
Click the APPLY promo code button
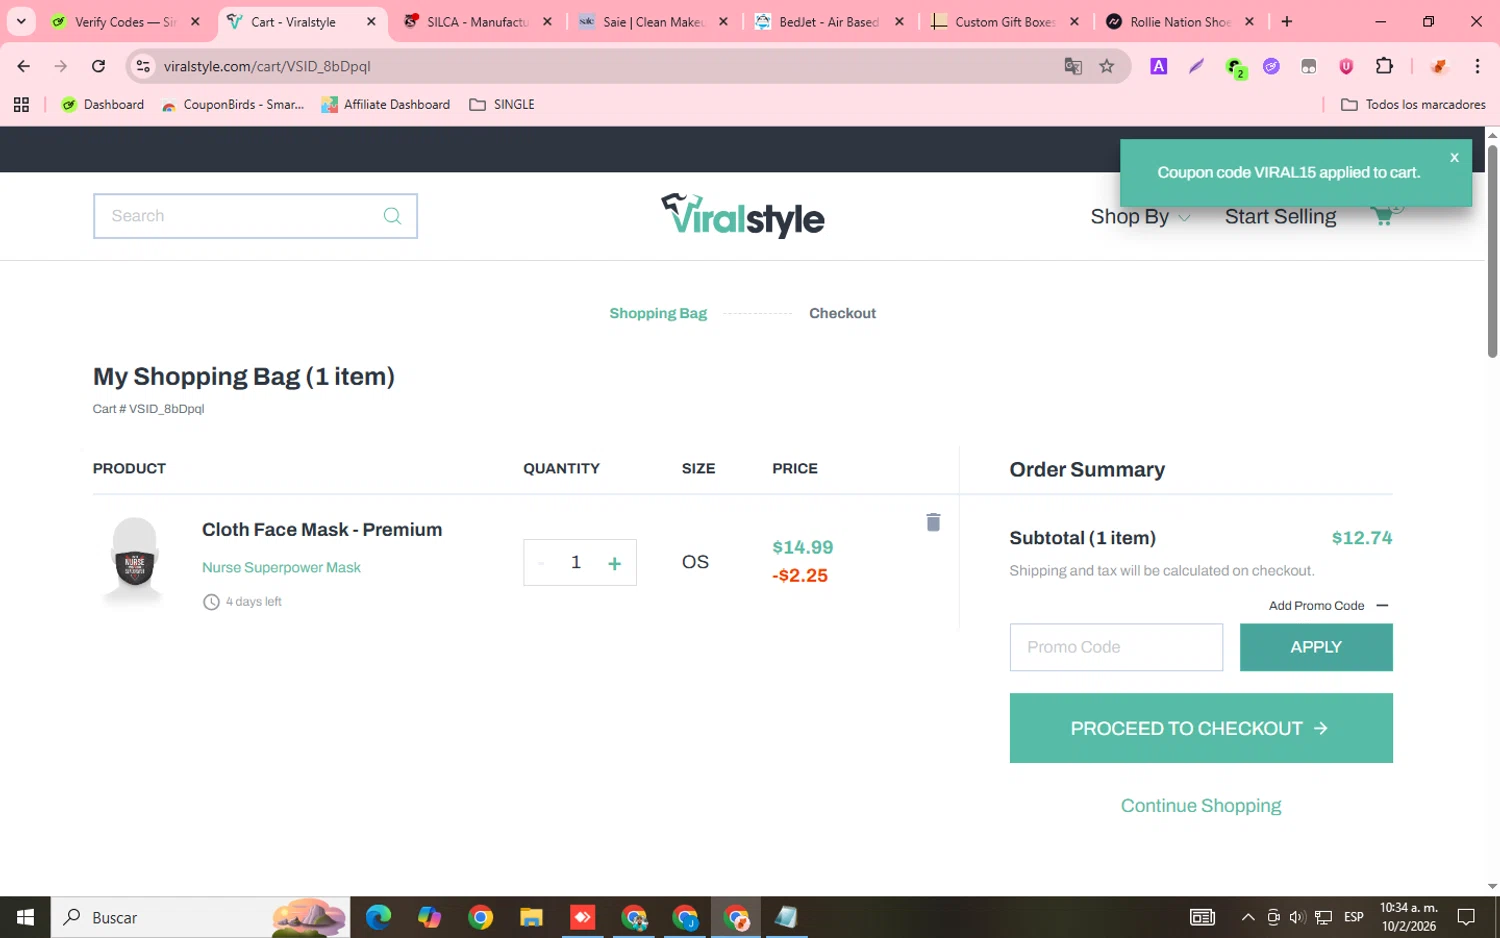pyautogui.click(x=1315, y=647)
